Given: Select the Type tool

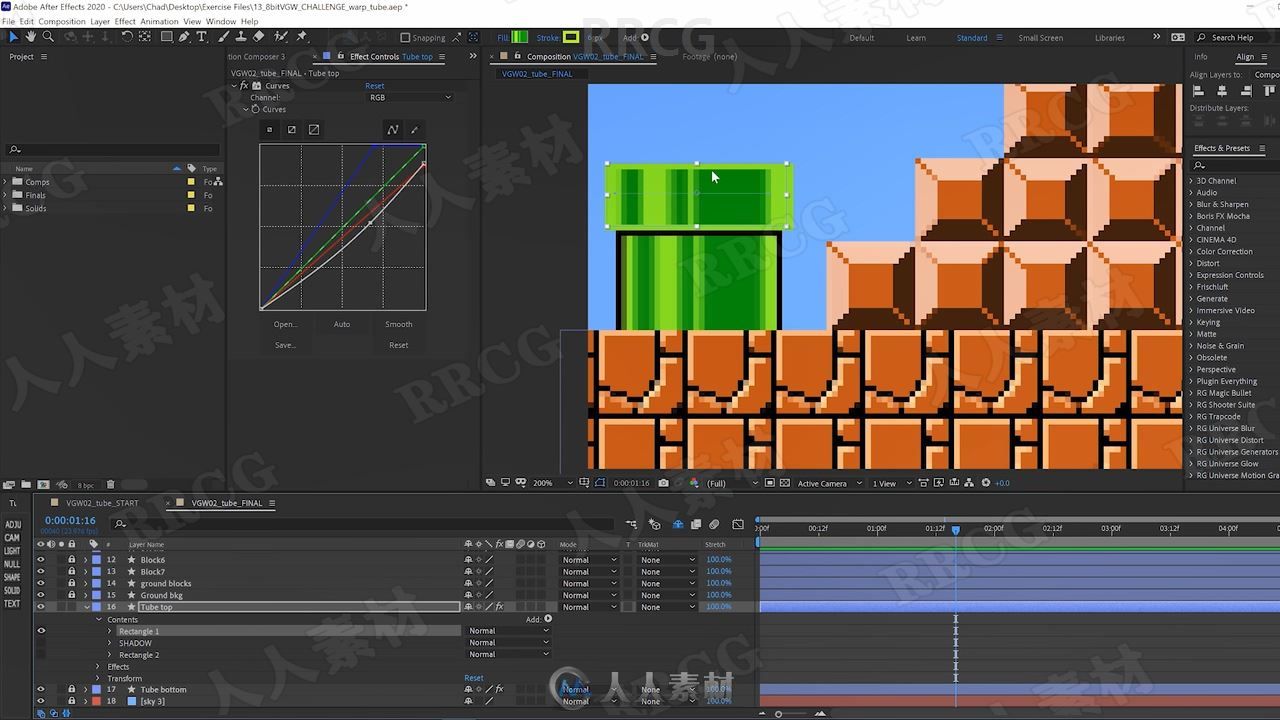Looking at the screenshot, I should [201, 37].
